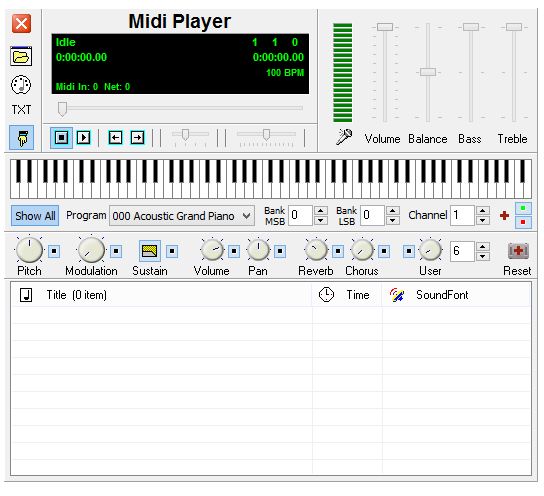Start playback with the play button
Image resolution: width=544 pixels, height=496 pixels.
tap(84, 138)
